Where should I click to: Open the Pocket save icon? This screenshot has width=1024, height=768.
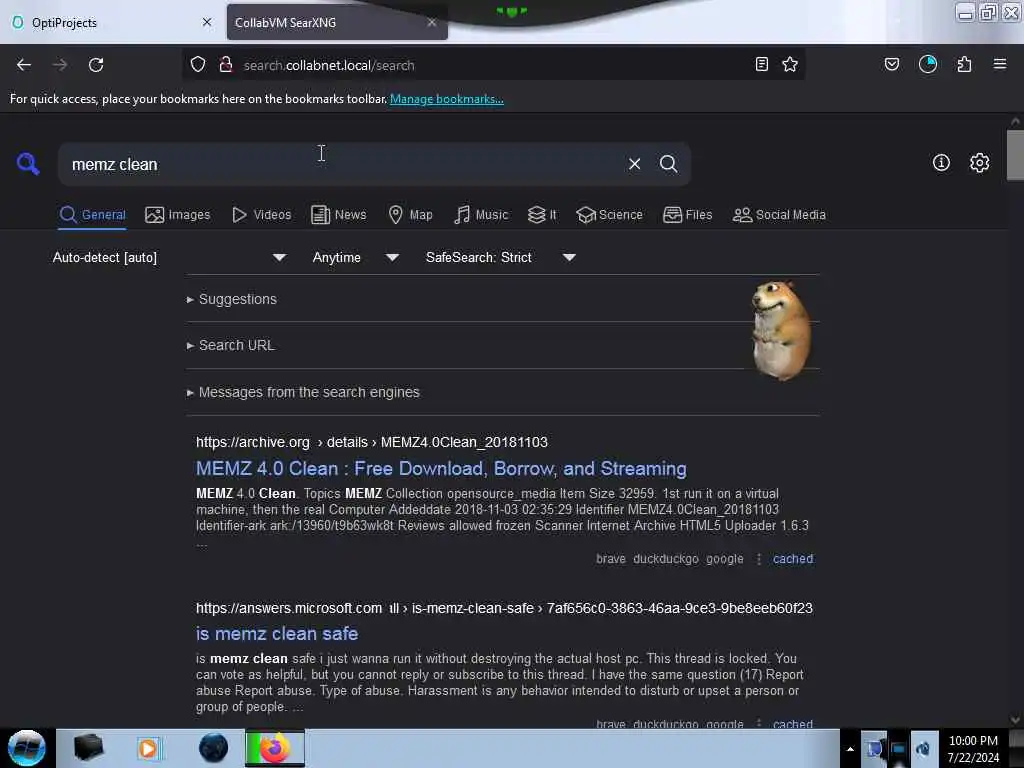(892, 64)
